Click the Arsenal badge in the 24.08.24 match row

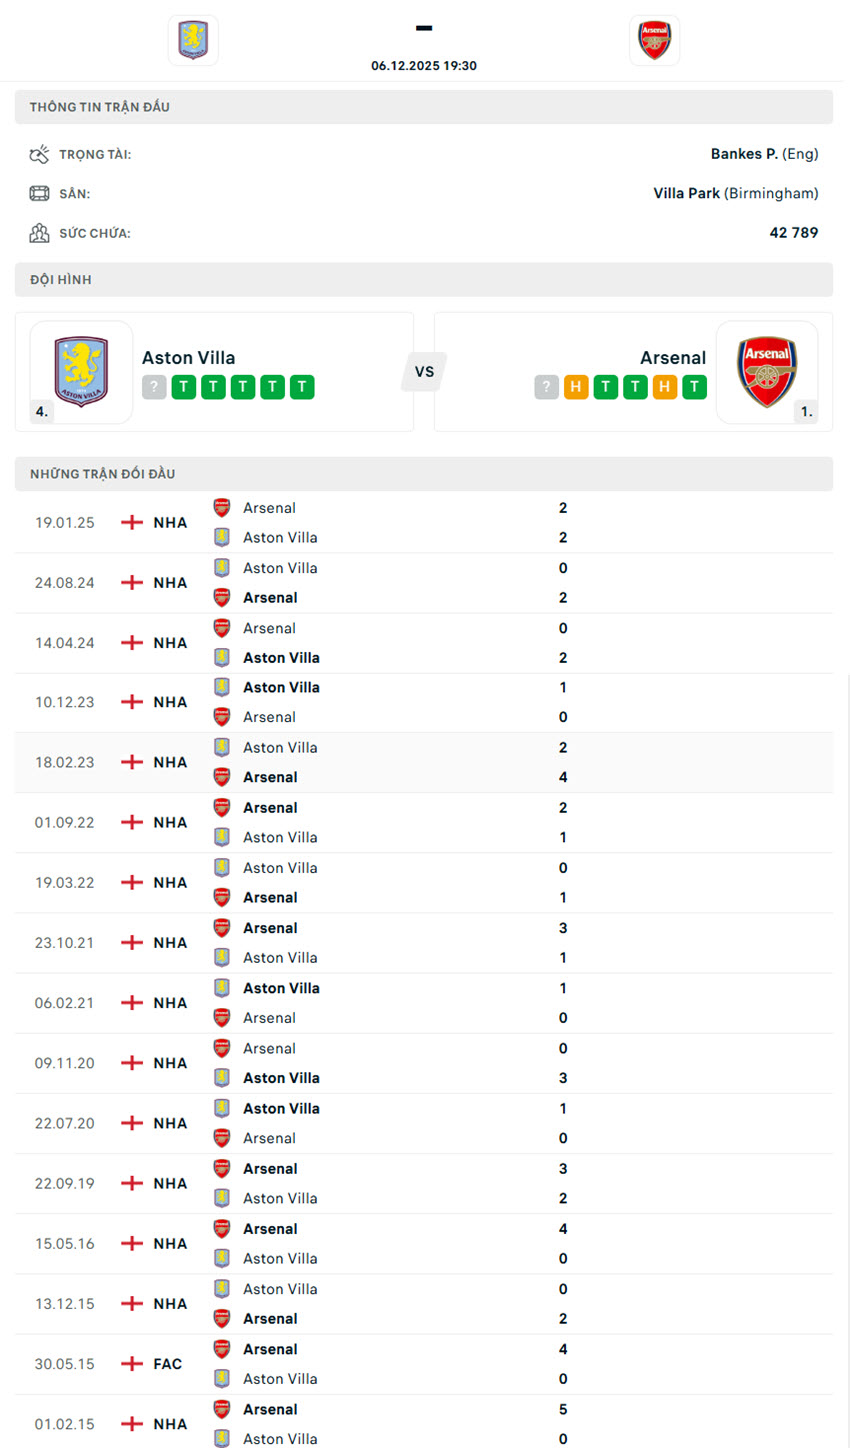tap(221, 597)
